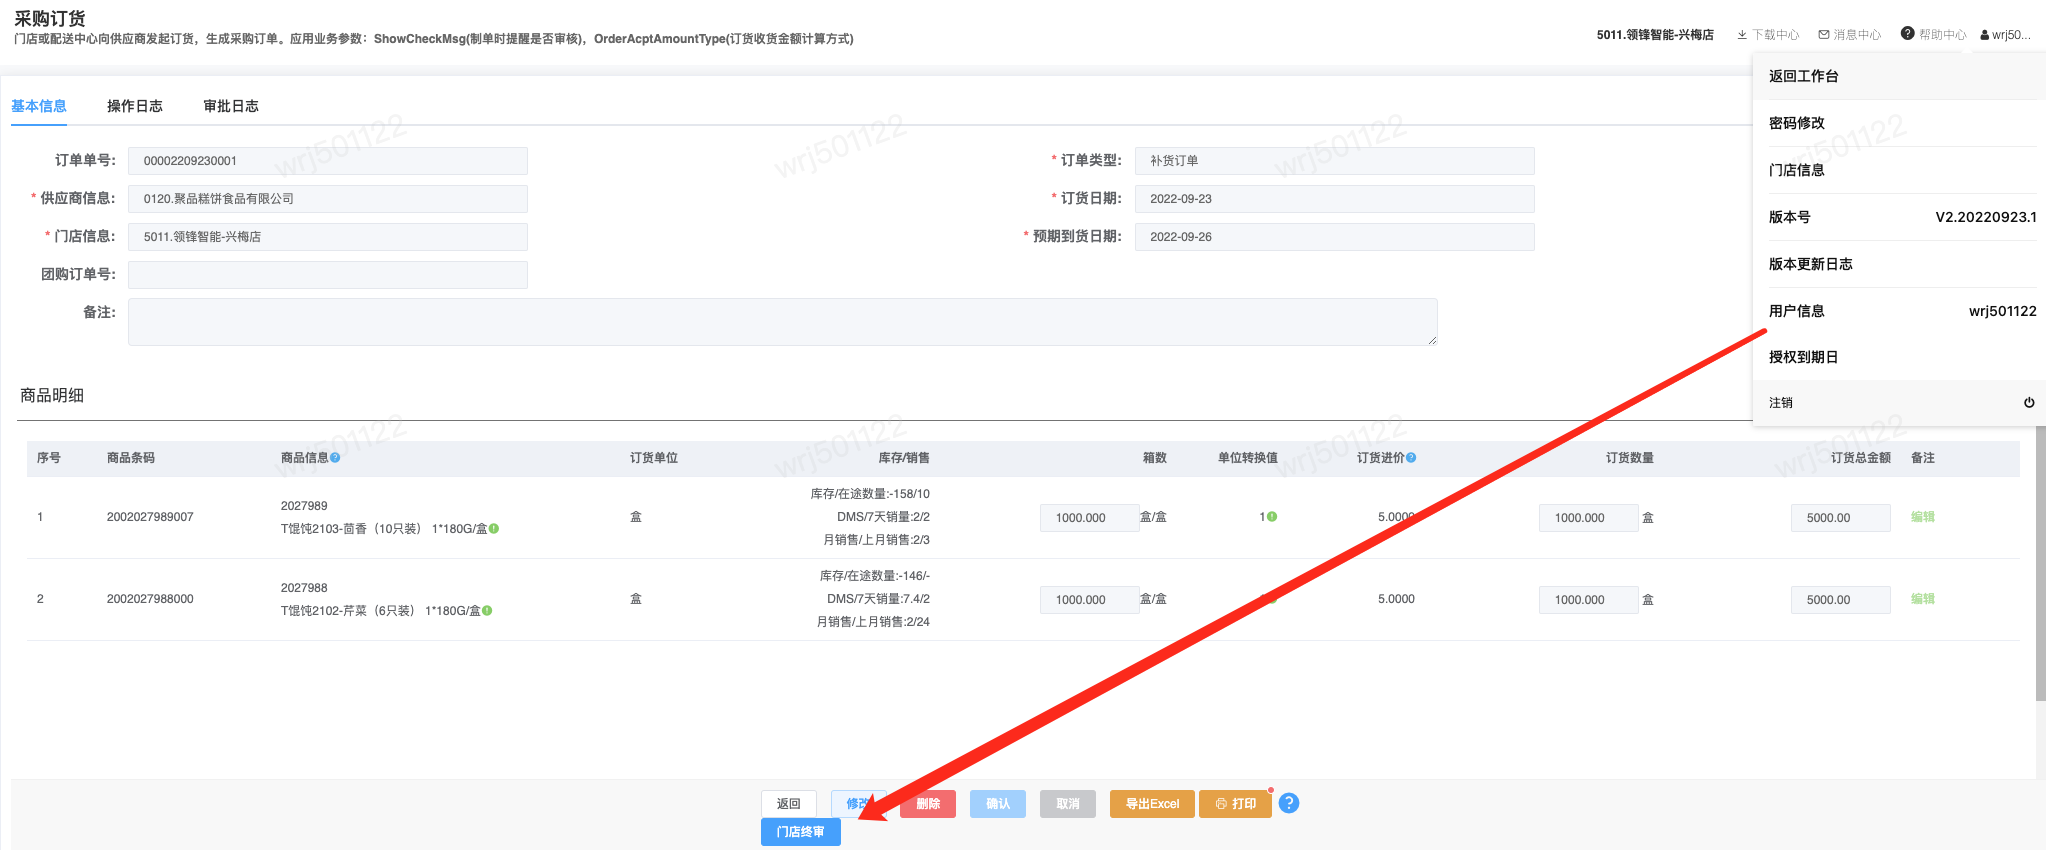Click green info icon after T馄饨2102-芹菜 product
The height and width of the screenshot is (850, 2046).
pos(487,611)
